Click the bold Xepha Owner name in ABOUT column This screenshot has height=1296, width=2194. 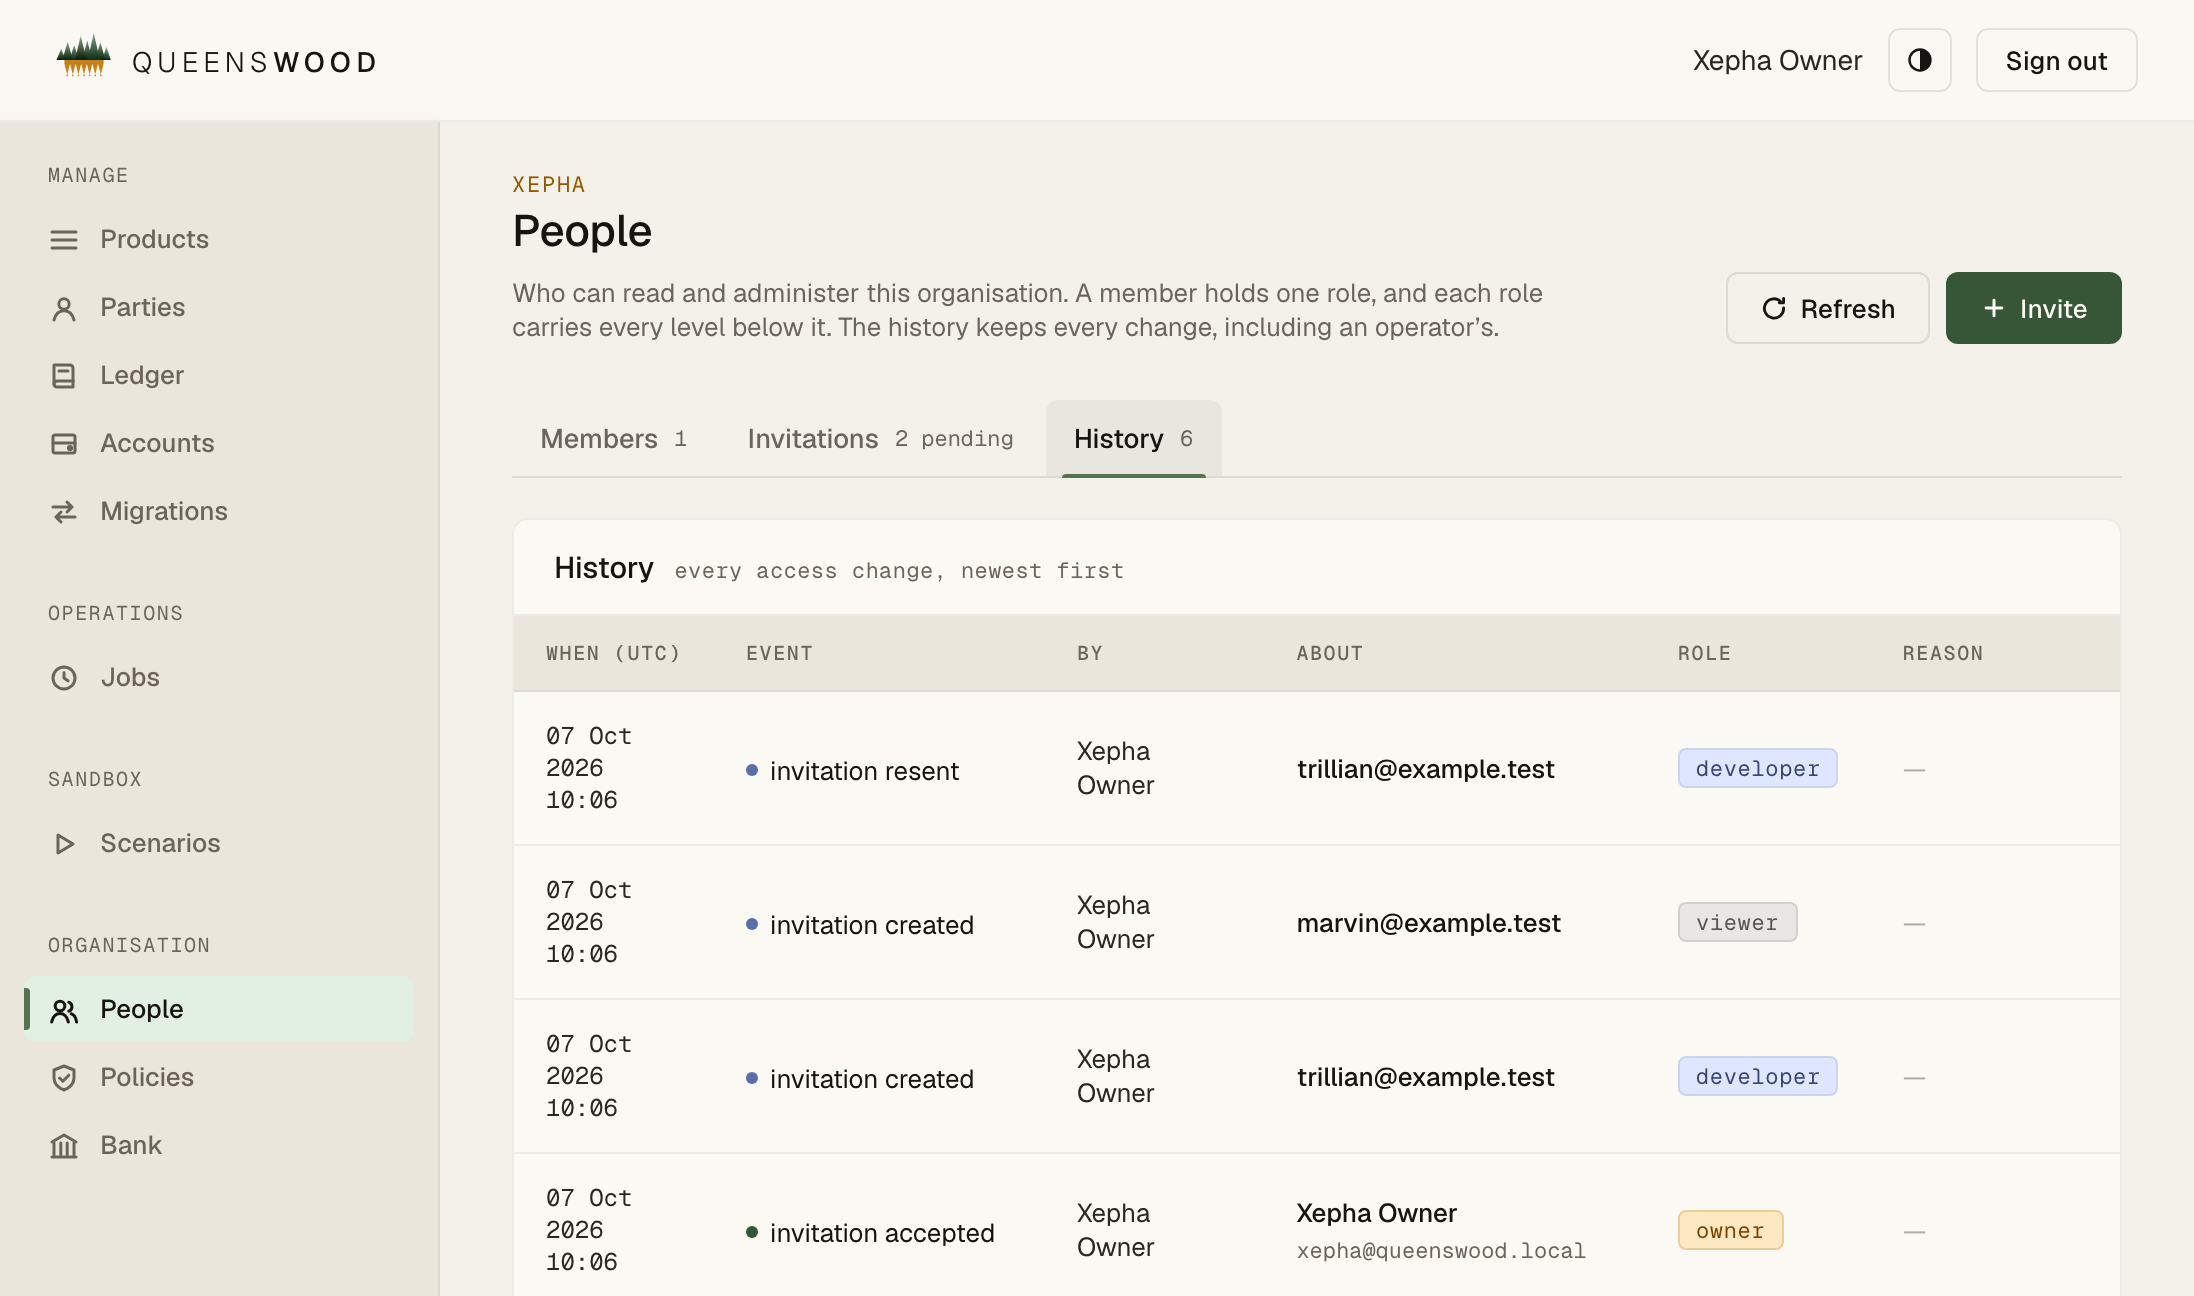(1376, 1212)
